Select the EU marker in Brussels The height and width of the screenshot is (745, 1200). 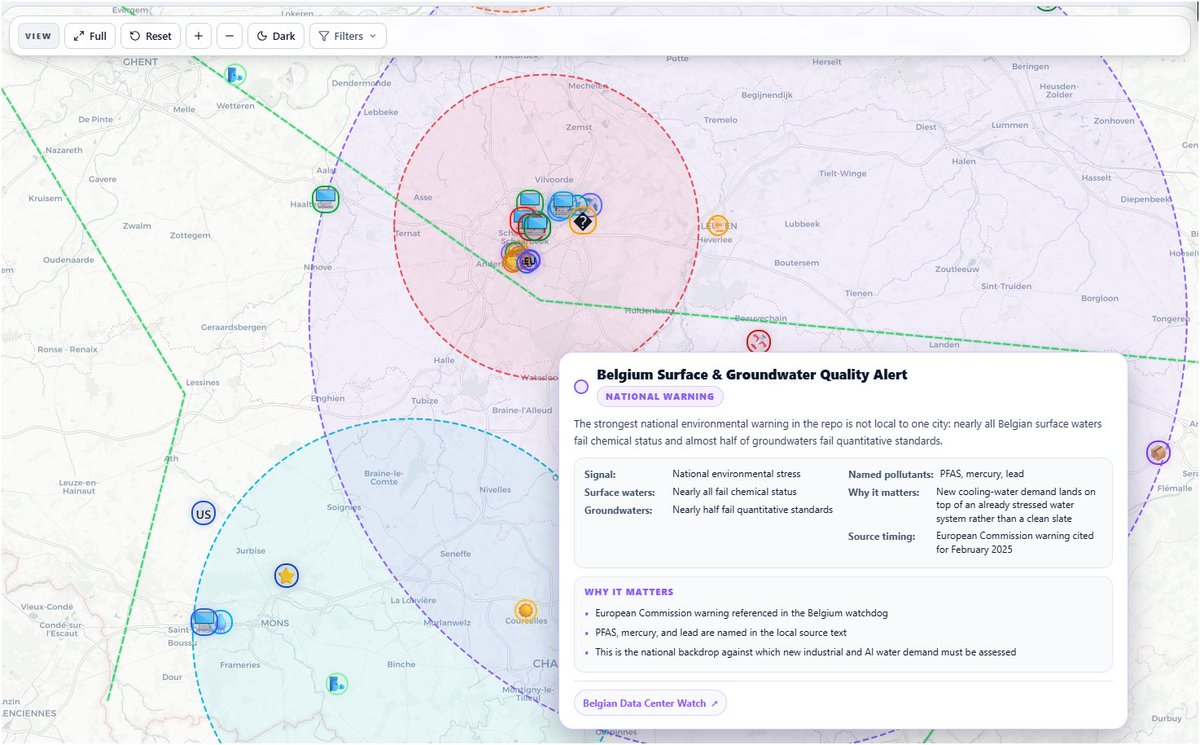[529, 260]
